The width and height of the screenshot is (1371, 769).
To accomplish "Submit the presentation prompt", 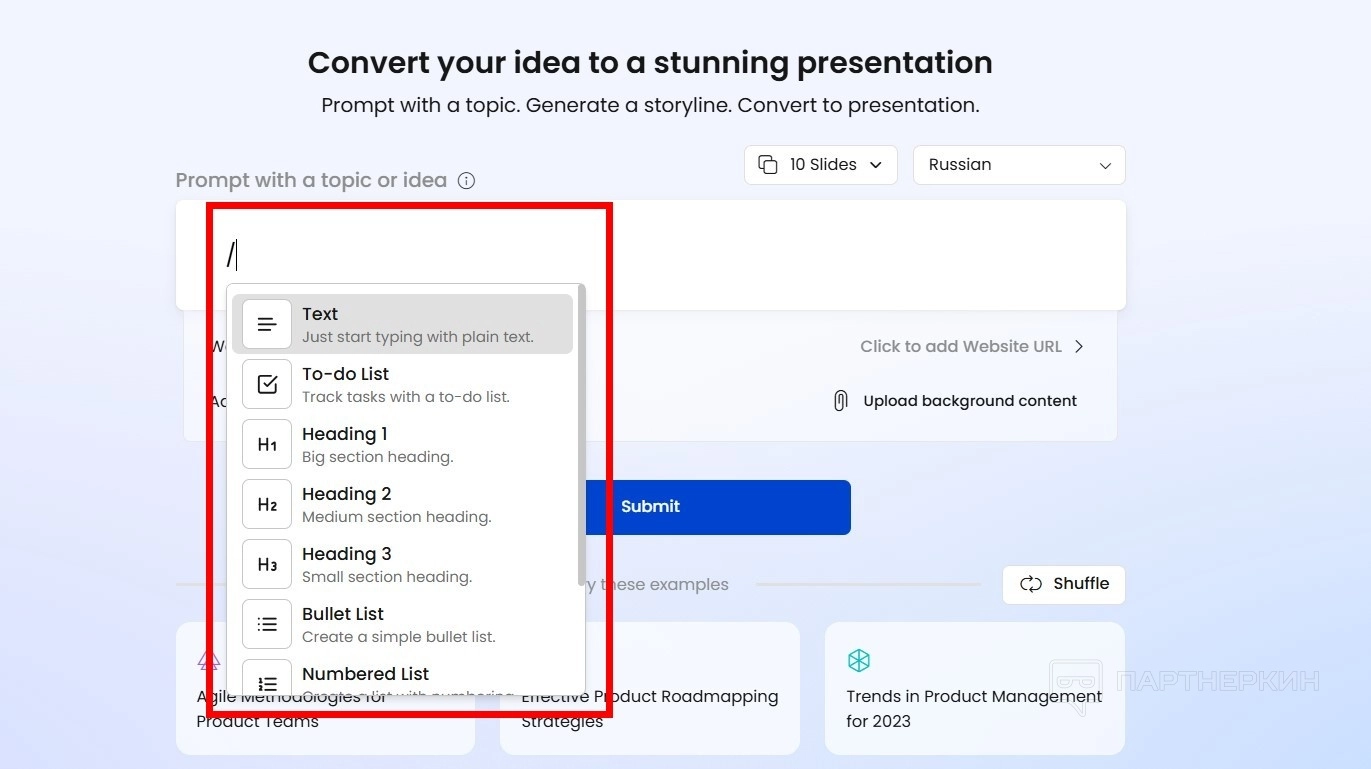I will 718,507.
